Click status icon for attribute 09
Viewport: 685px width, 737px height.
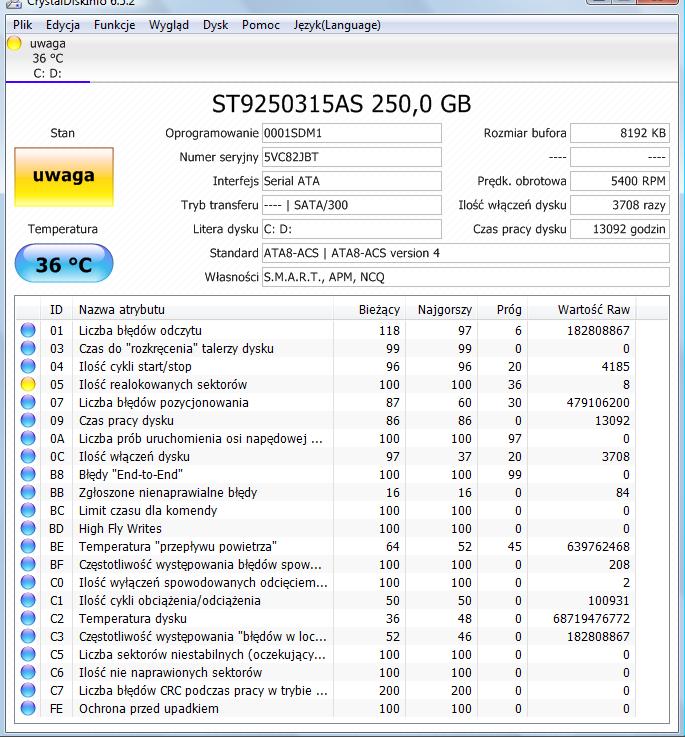tap(28, 420)
